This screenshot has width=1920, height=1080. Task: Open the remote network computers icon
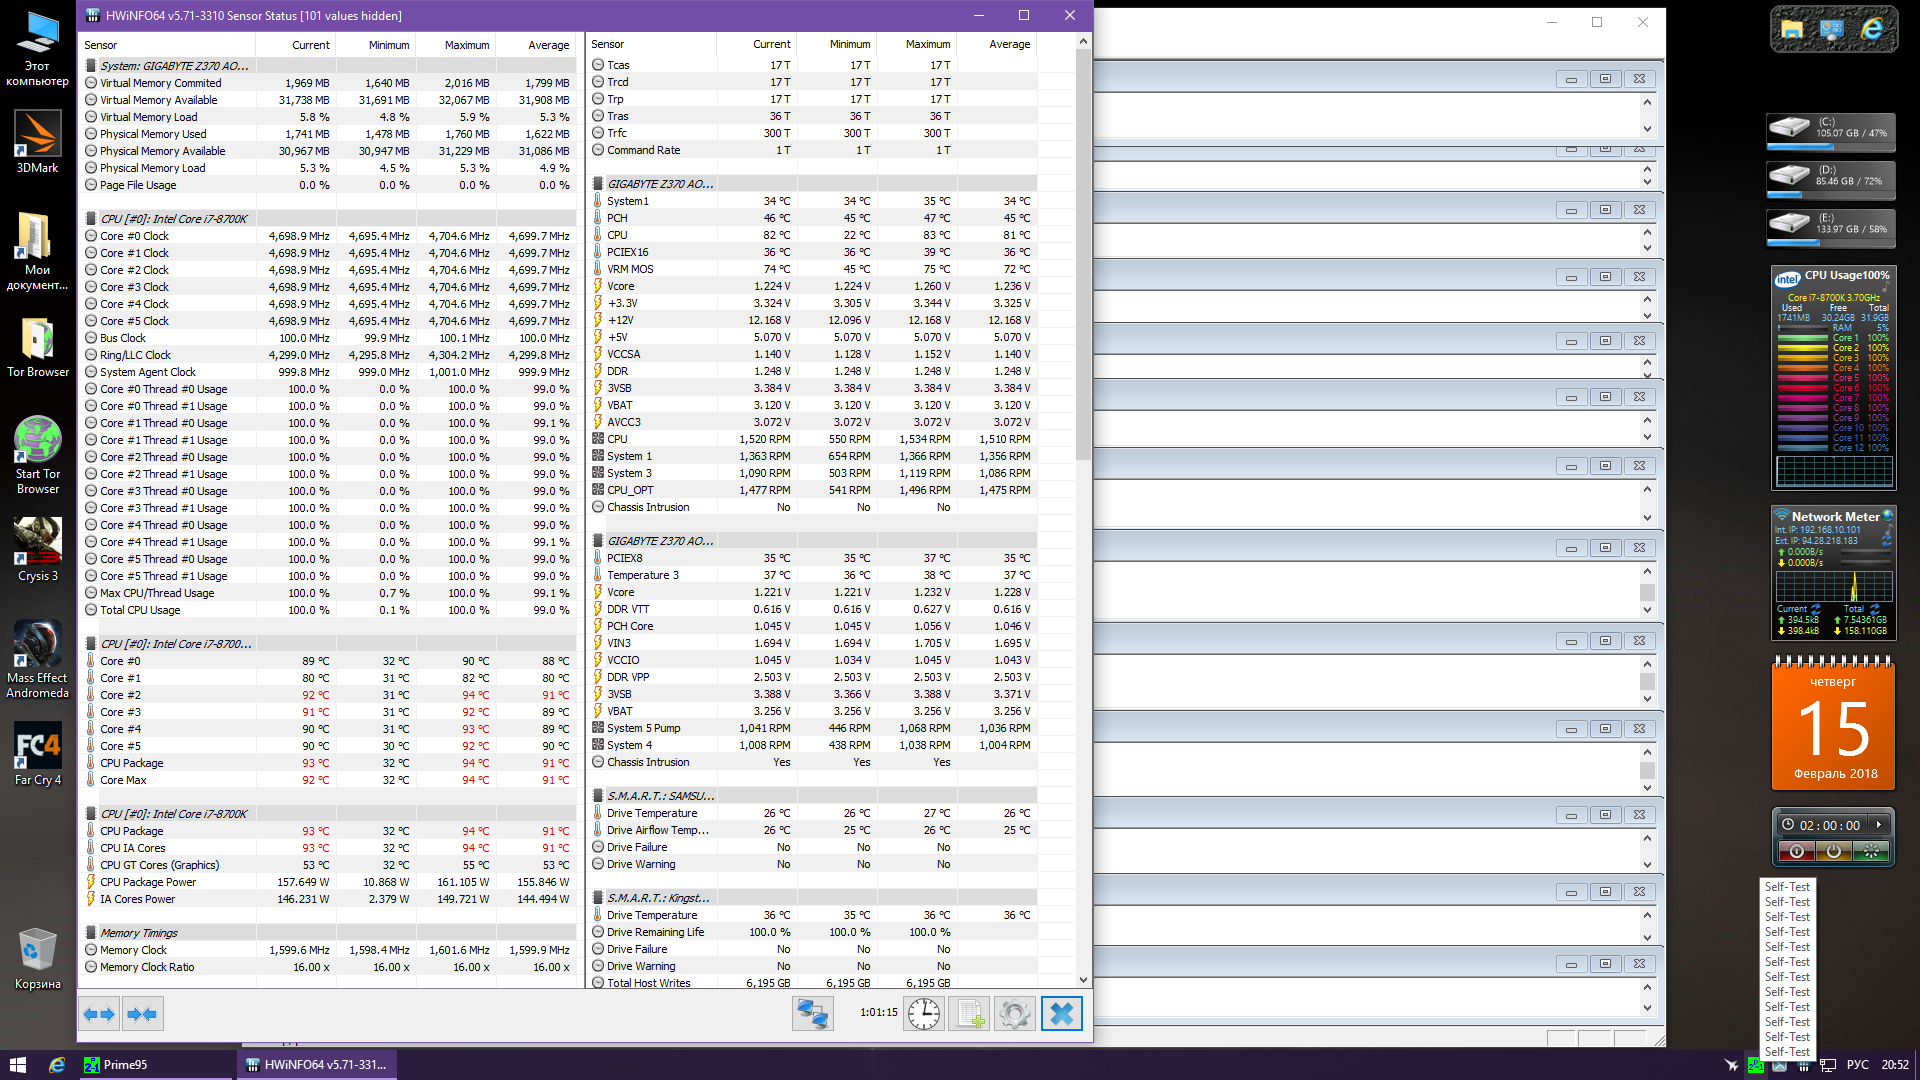coord(812,1014)
